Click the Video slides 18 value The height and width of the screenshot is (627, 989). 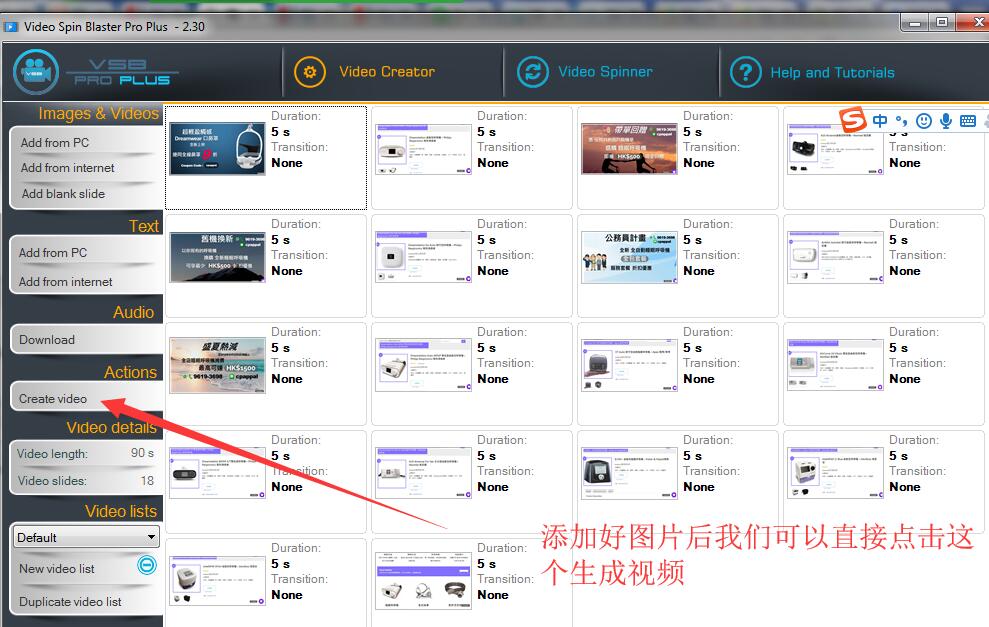click(147, 481)
